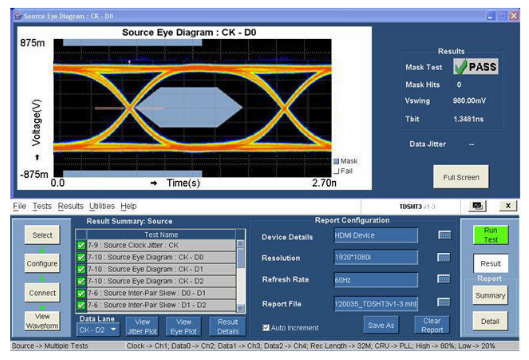Select row 7-10 Source Eye Diagram : CK - D0

coord(161,257)
